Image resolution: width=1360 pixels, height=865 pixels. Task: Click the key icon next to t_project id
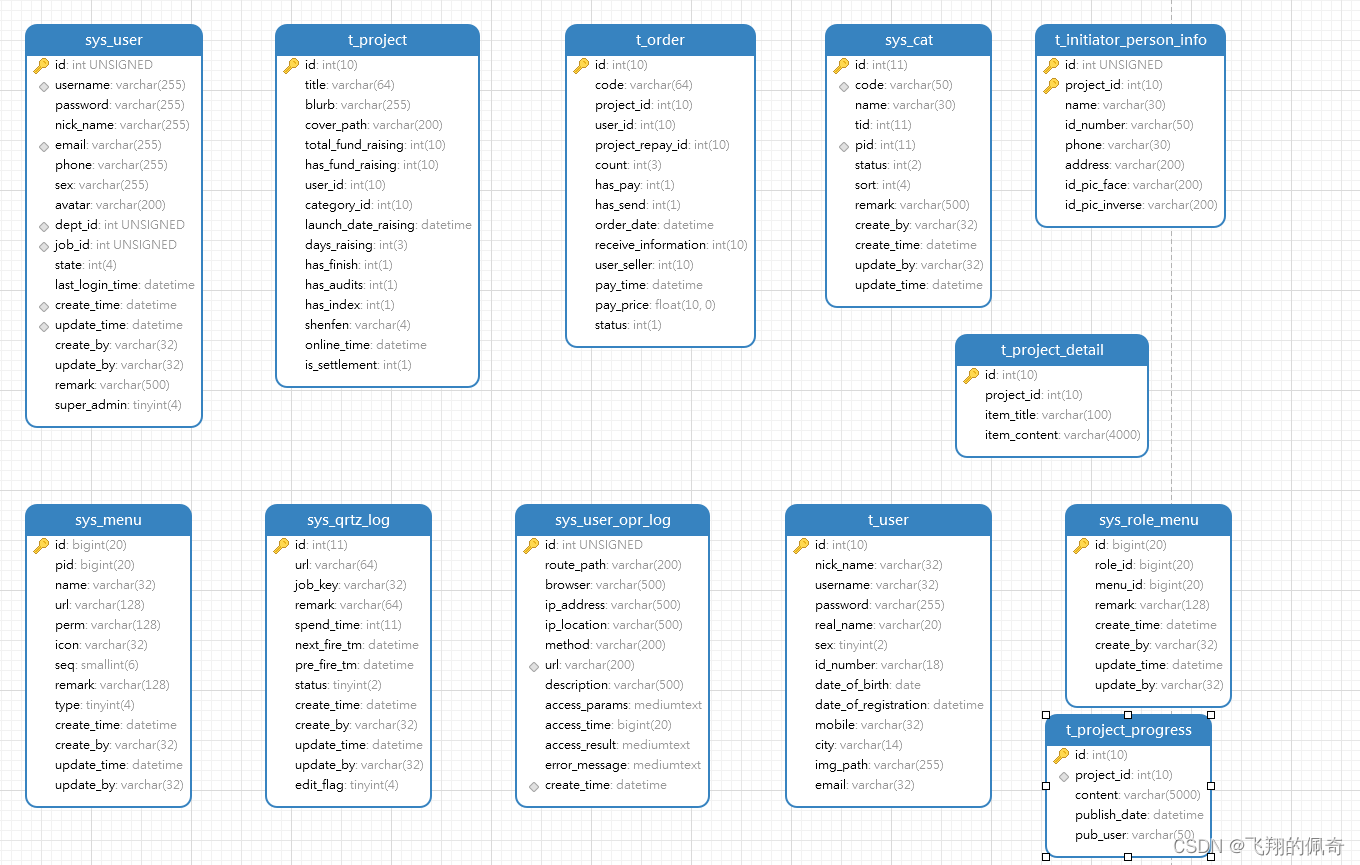tap(291, 65)
